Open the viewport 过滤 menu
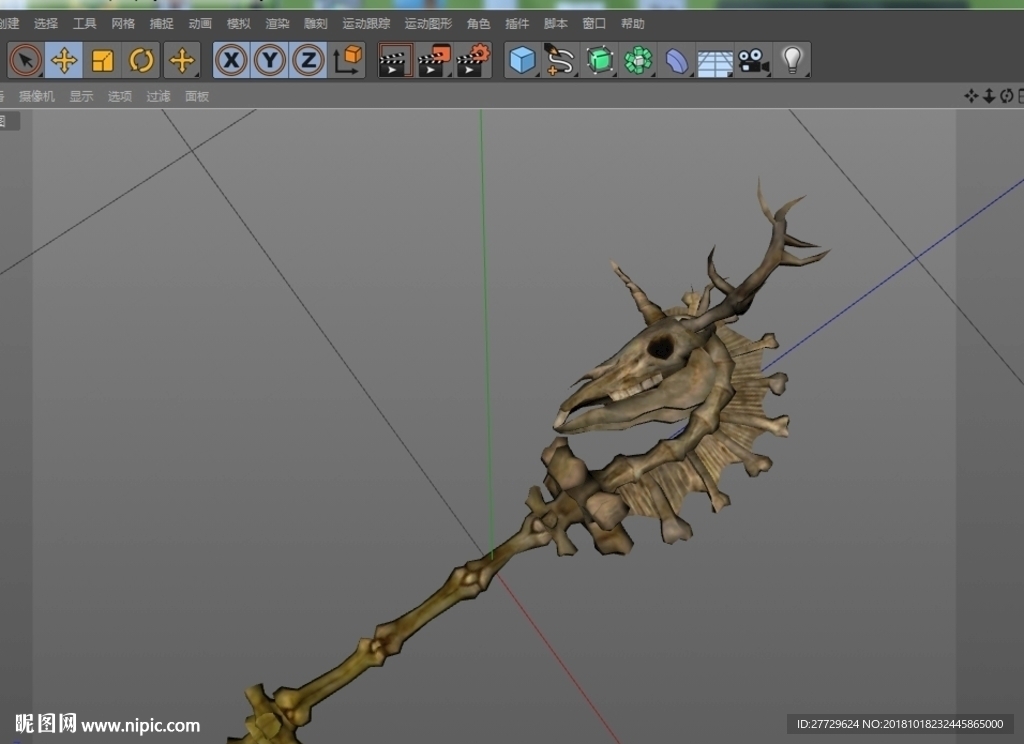The width and height of the screenshot is (1024, 744). pos(158,97)
